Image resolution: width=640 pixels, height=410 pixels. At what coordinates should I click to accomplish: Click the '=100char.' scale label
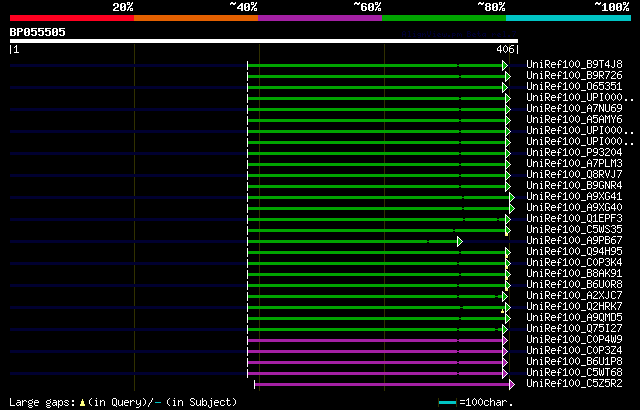click(486, 402)
